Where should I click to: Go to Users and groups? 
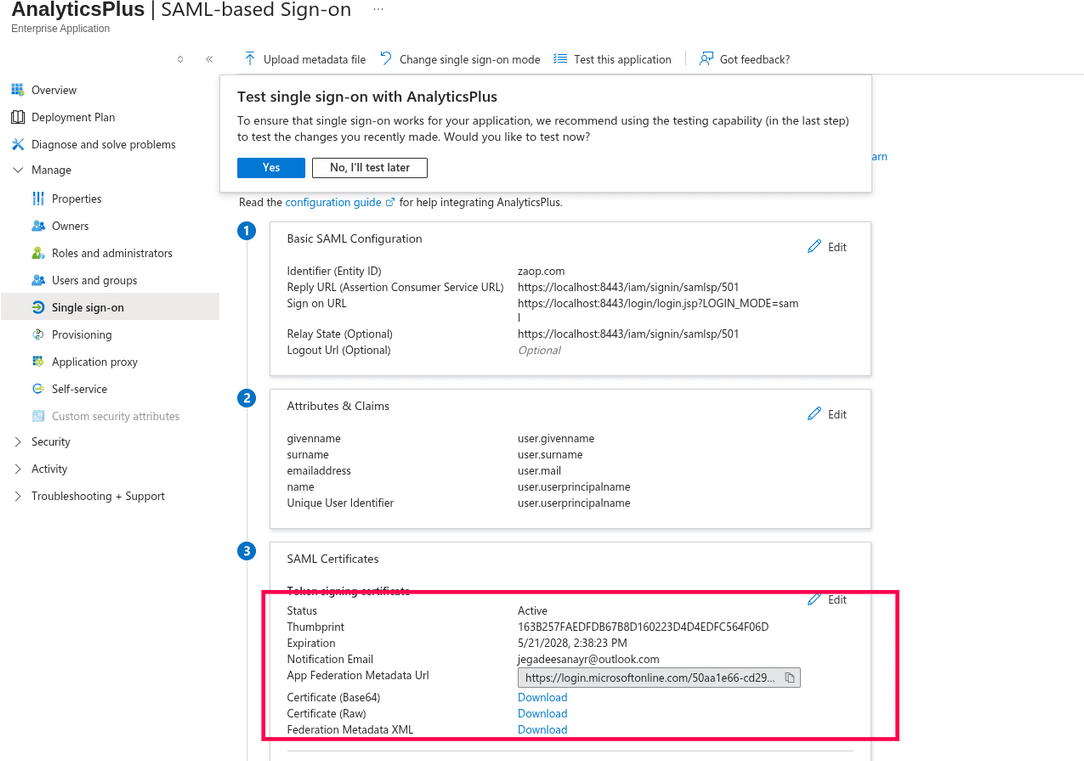pos(94,281)
